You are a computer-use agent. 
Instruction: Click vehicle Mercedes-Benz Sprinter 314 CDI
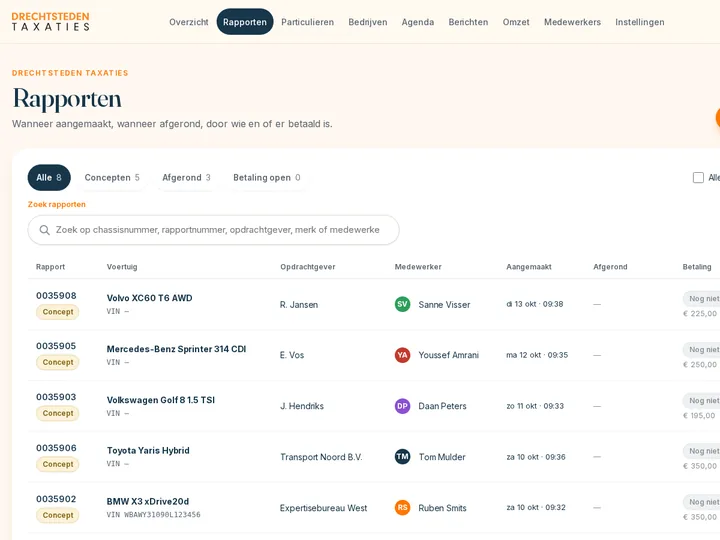pyautogui.click(x=176, y=349)
